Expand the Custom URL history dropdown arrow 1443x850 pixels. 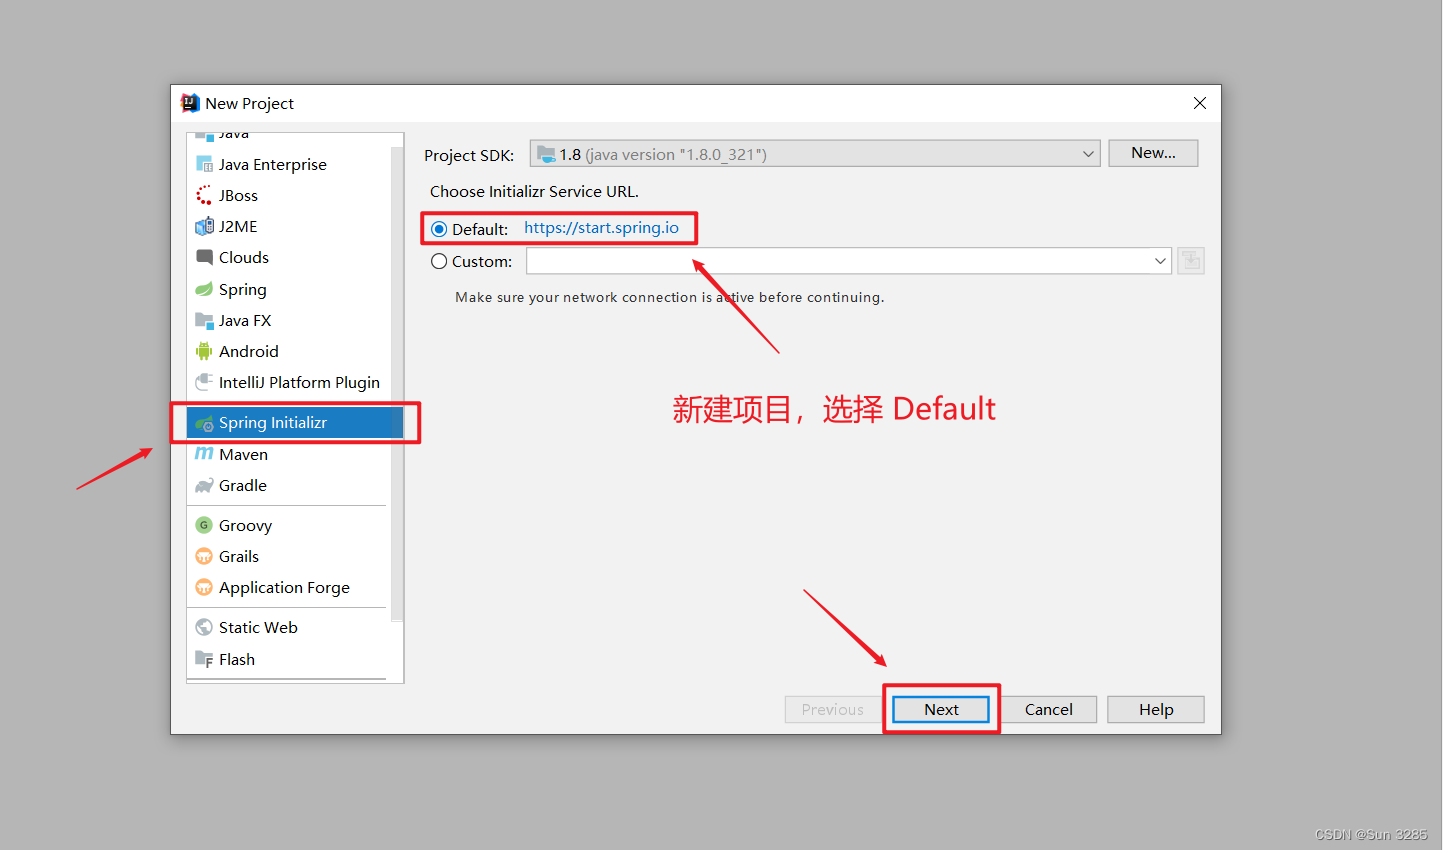[x=1160, y=261]
